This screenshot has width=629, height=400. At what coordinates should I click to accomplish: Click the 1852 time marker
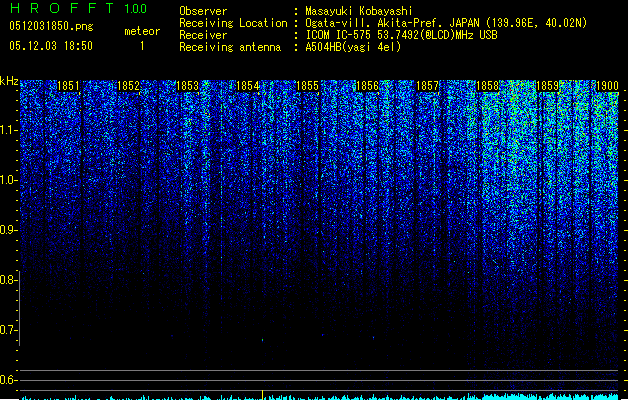128,86
